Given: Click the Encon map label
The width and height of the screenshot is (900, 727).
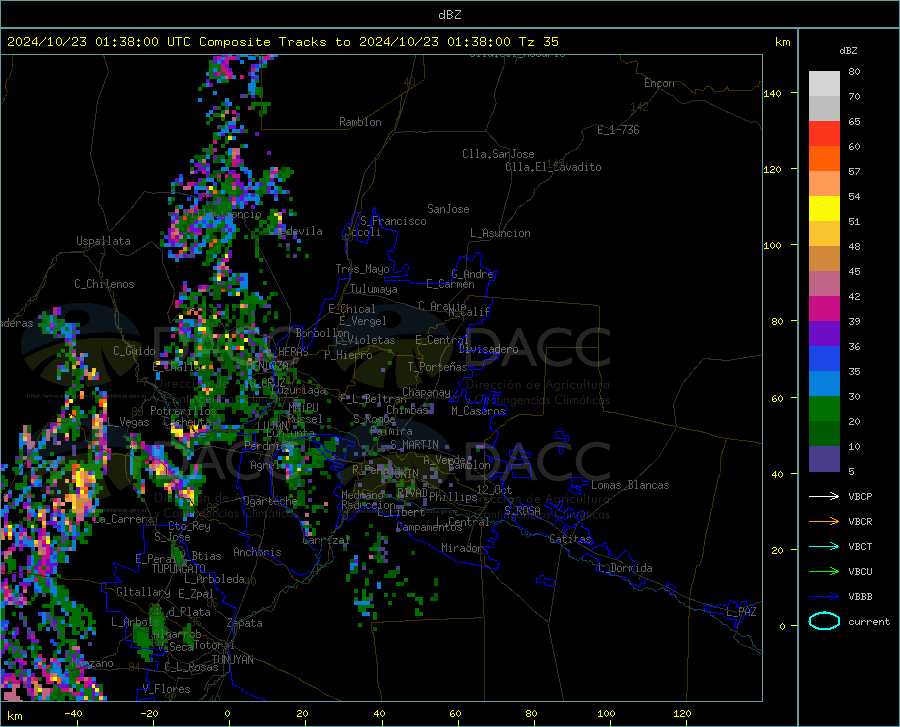Looking at the screenshot, I should [x=659, y=83].
